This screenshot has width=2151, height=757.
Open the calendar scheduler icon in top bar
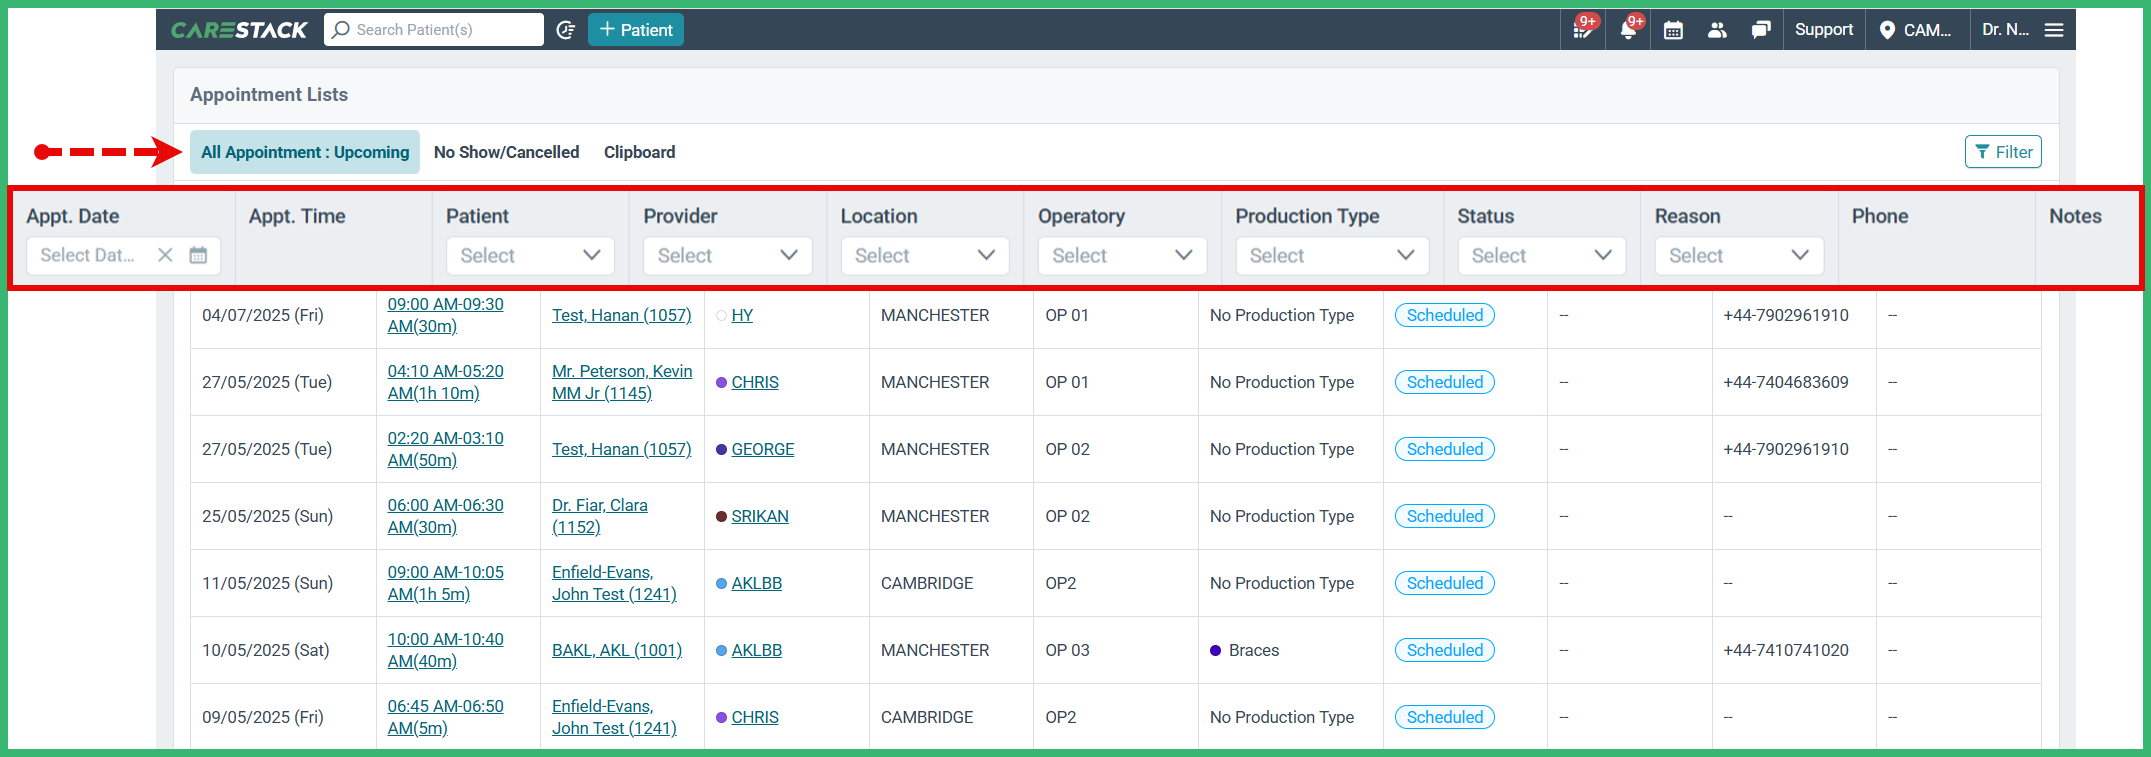[x=1673, y=30]
